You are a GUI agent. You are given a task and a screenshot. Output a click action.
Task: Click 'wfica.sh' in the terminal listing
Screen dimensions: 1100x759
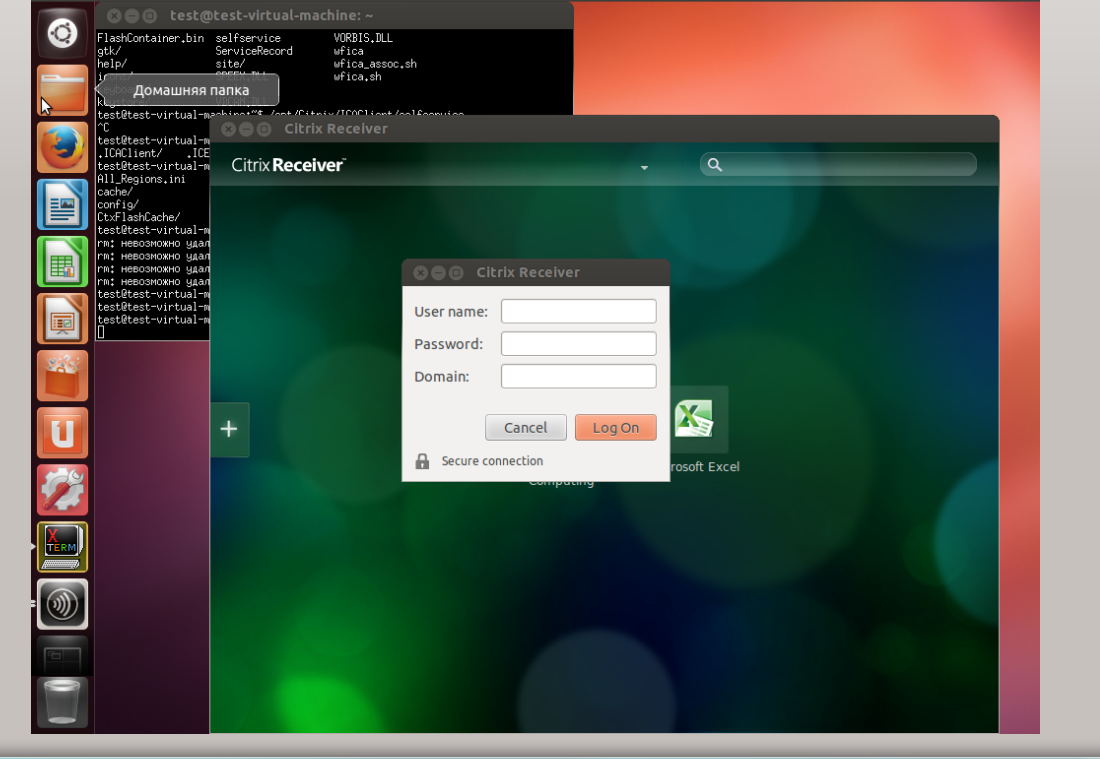(357, 76)
